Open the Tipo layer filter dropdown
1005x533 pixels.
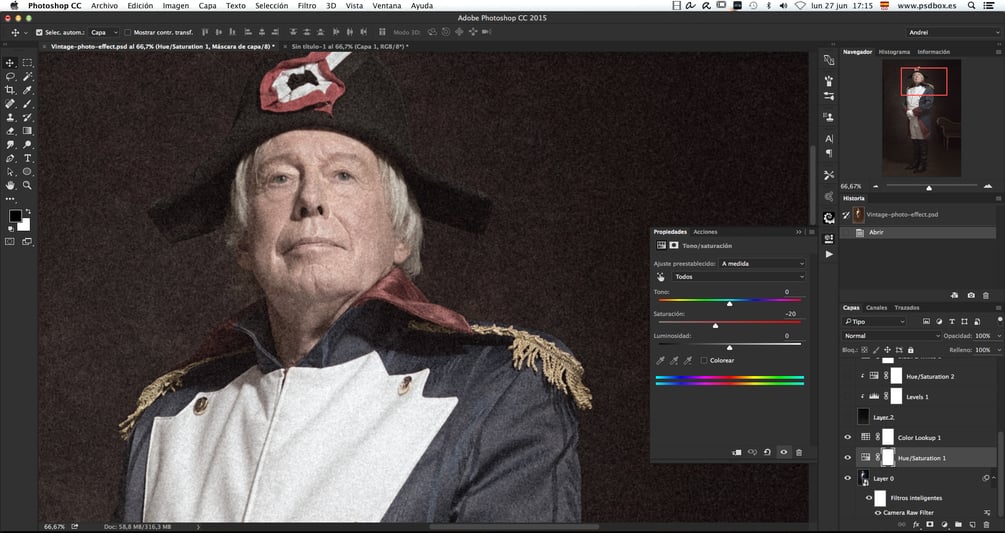(x=874, y=322)
